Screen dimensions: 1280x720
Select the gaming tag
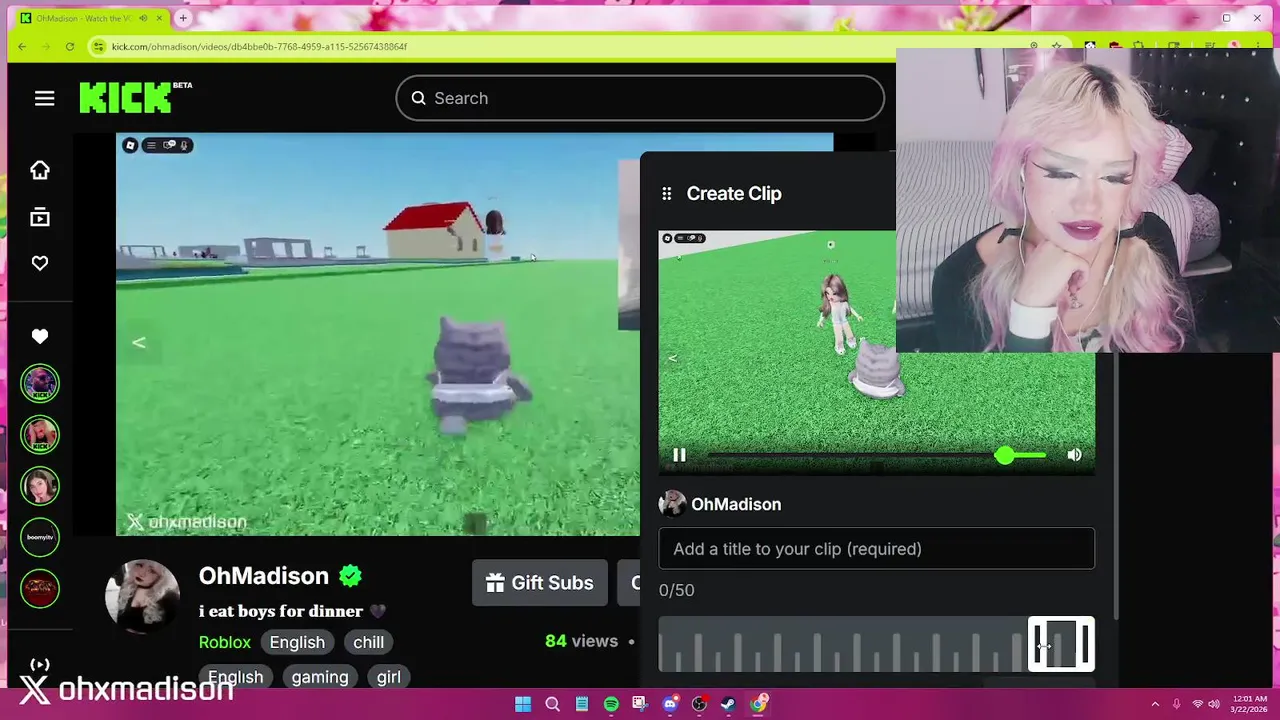tap(320, 677)
